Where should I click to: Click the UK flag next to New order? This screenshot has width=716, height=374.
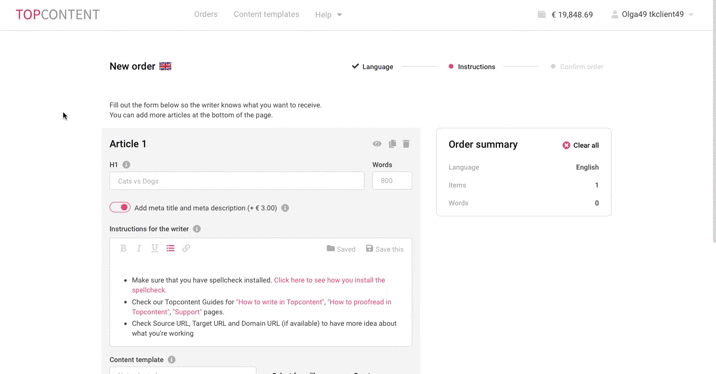[165, 66]
